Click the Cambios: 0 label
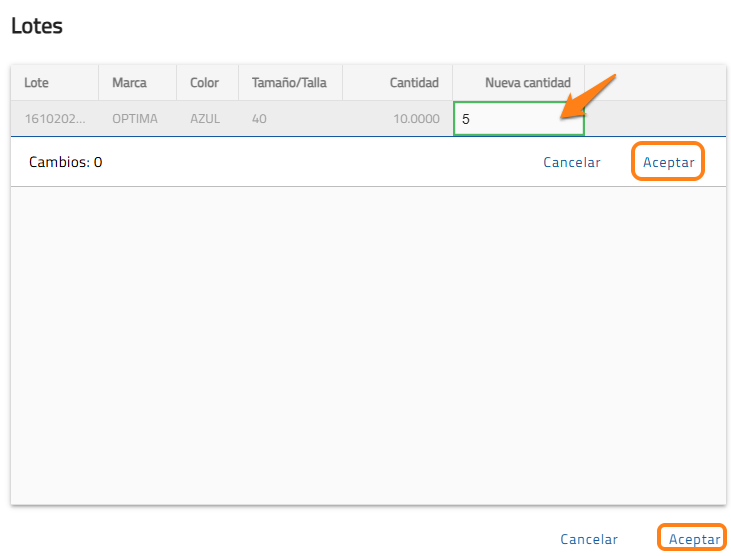This screenshot has width=731, height=556. point(66,162)
